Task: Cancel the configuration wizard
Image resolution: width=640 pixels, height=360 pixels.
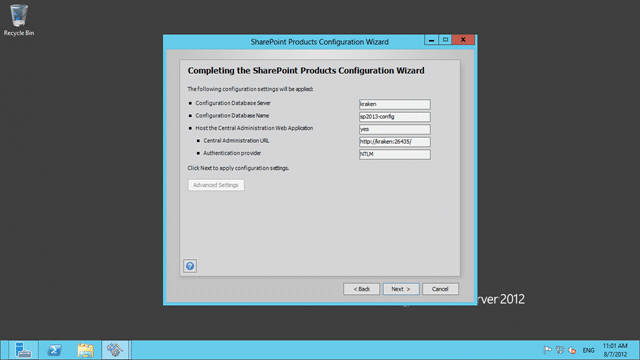Action: [440, 289]
